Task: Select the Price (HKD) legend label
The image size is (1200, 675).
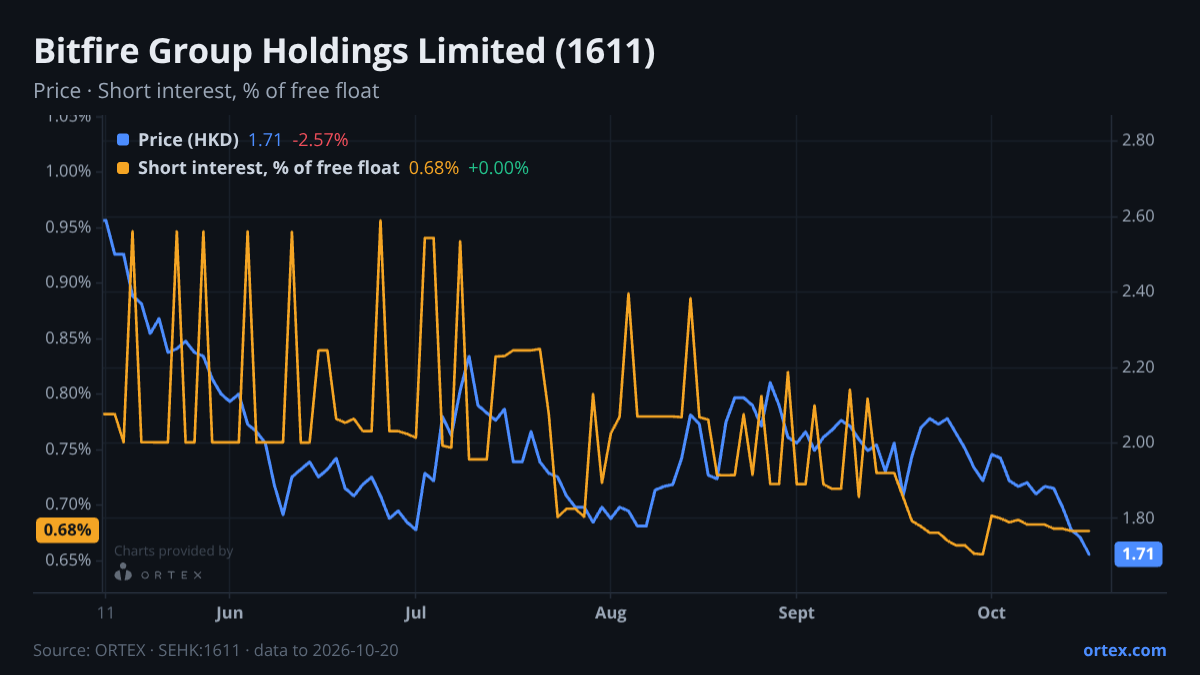Action: [x=188, y=140]
